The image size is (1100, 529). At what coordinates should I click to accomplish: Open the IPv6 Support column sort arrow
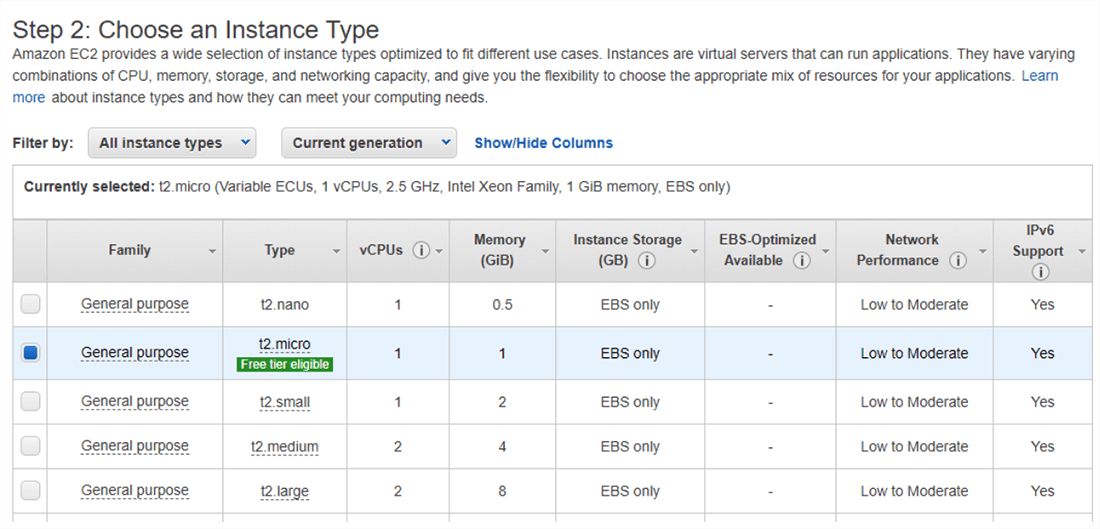1082,251
